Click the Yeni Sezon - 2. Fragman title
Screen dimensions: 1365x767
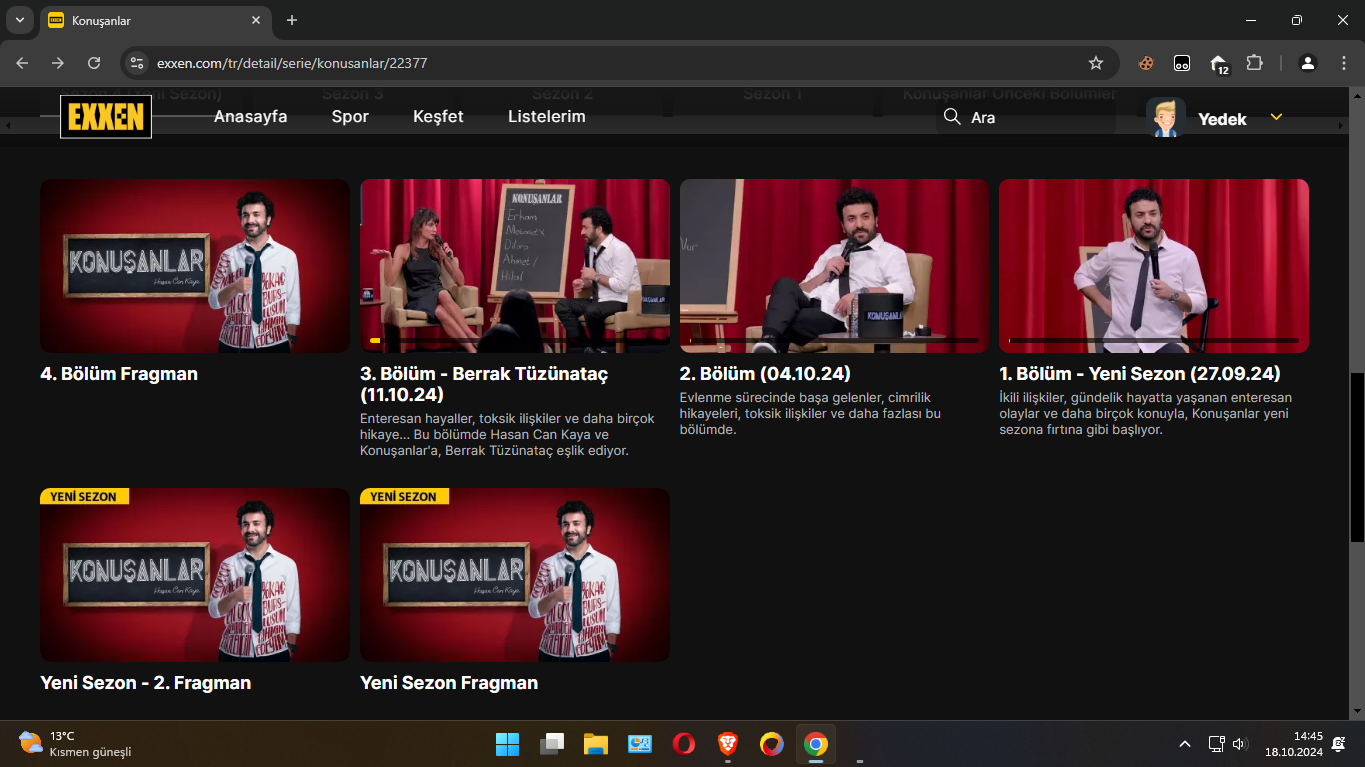point(146,683)
